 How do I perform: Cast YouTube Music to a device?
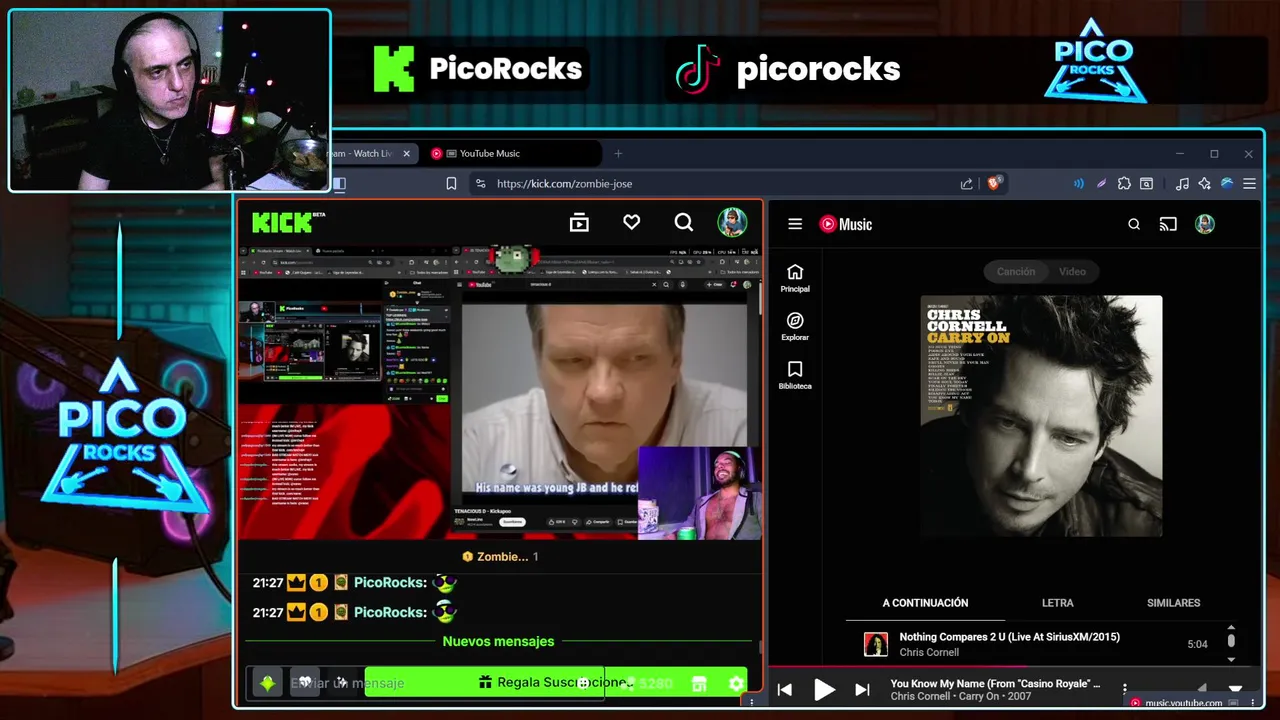(1168, 224)
